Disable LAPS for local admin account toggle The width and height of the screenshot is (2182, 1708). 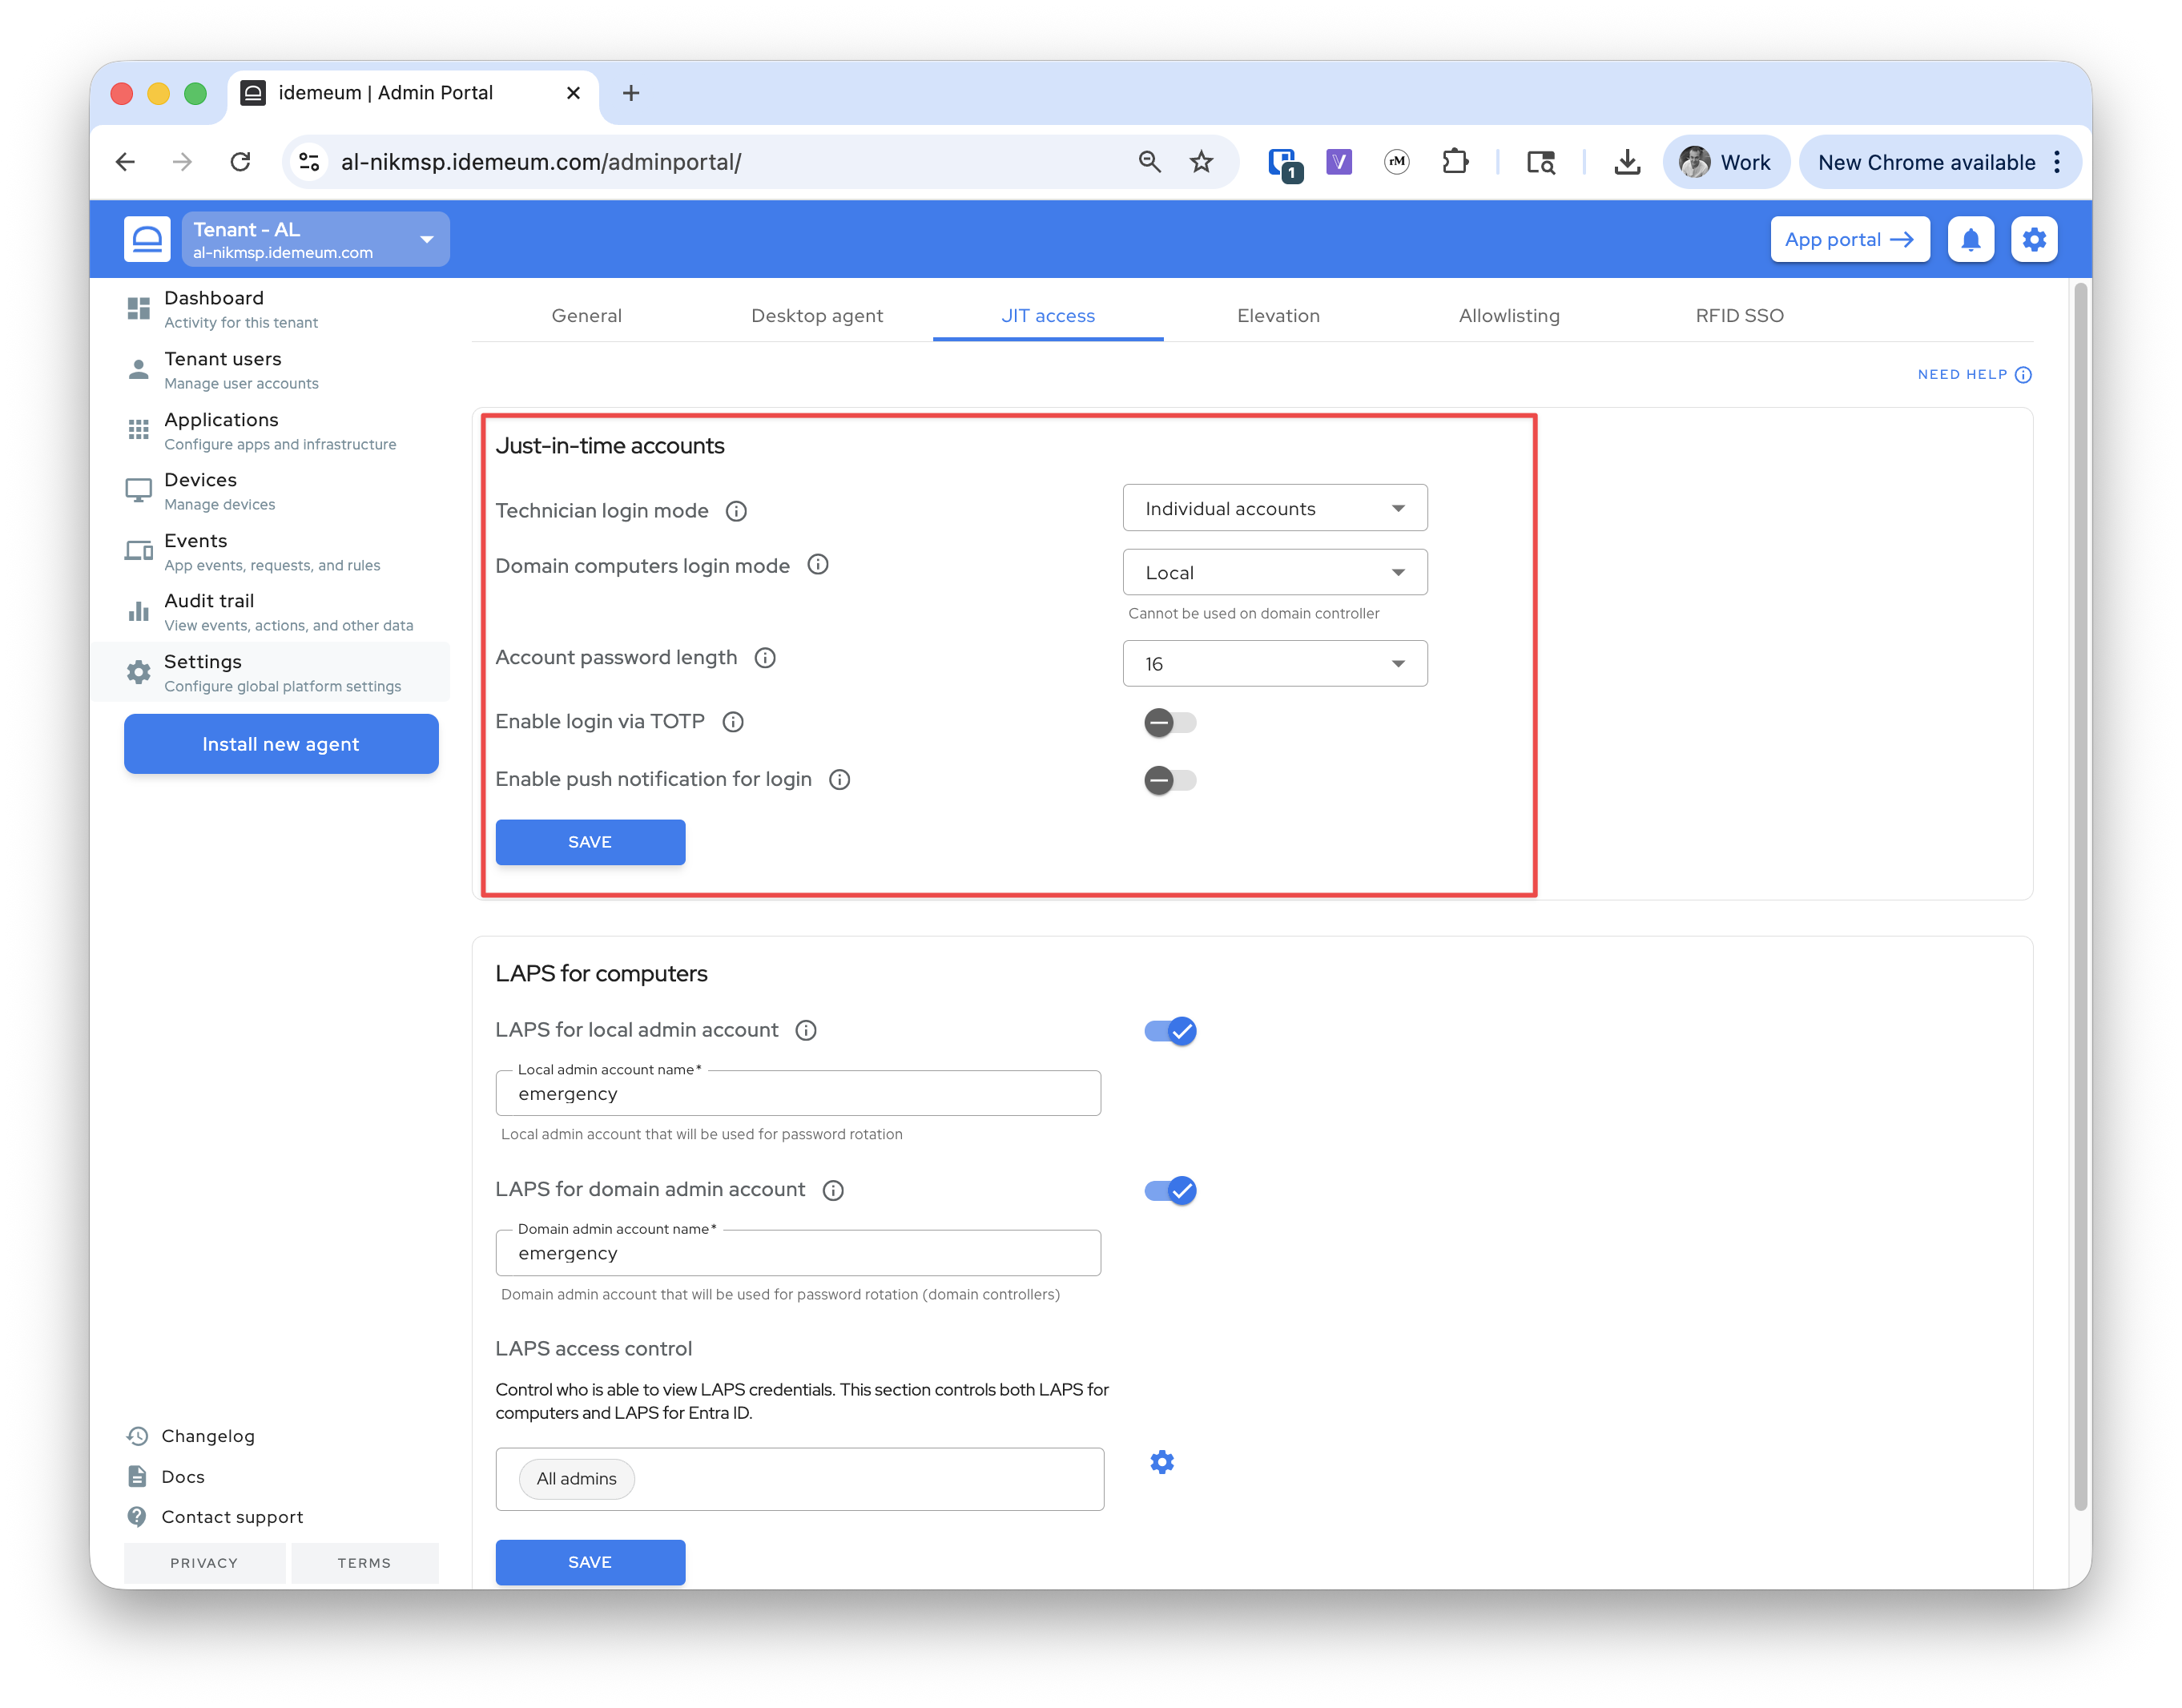(1169, 1031)
